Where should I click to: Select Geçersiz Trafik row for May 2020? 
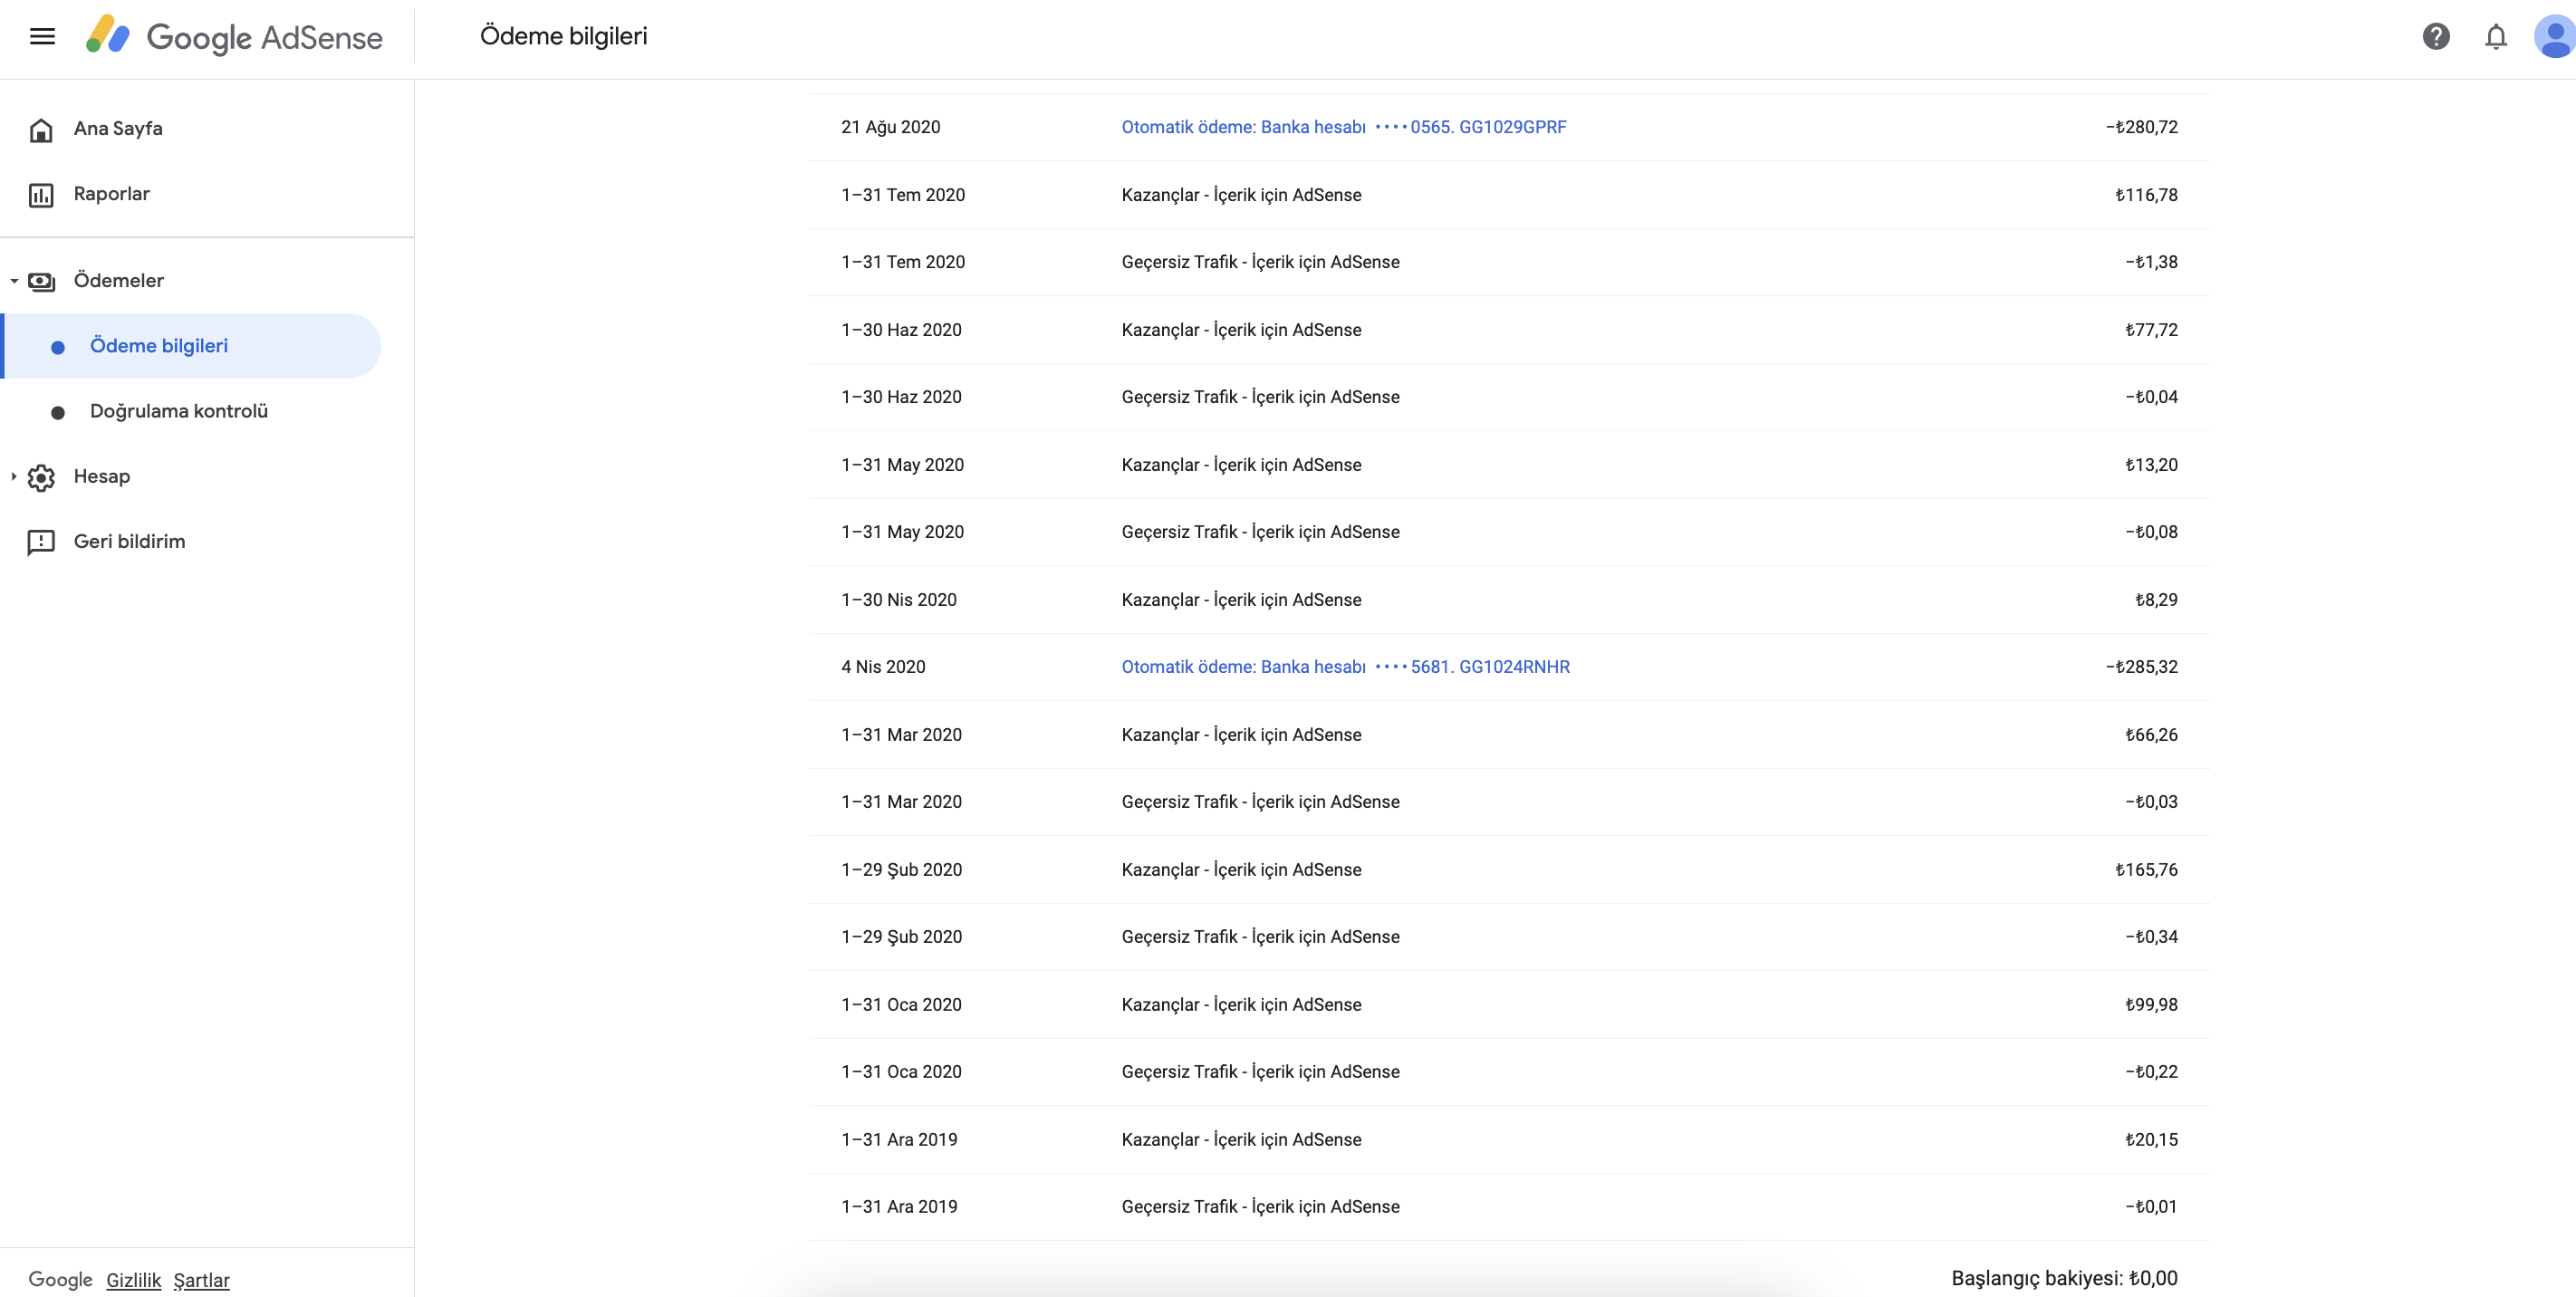(x=1509, y=532)
